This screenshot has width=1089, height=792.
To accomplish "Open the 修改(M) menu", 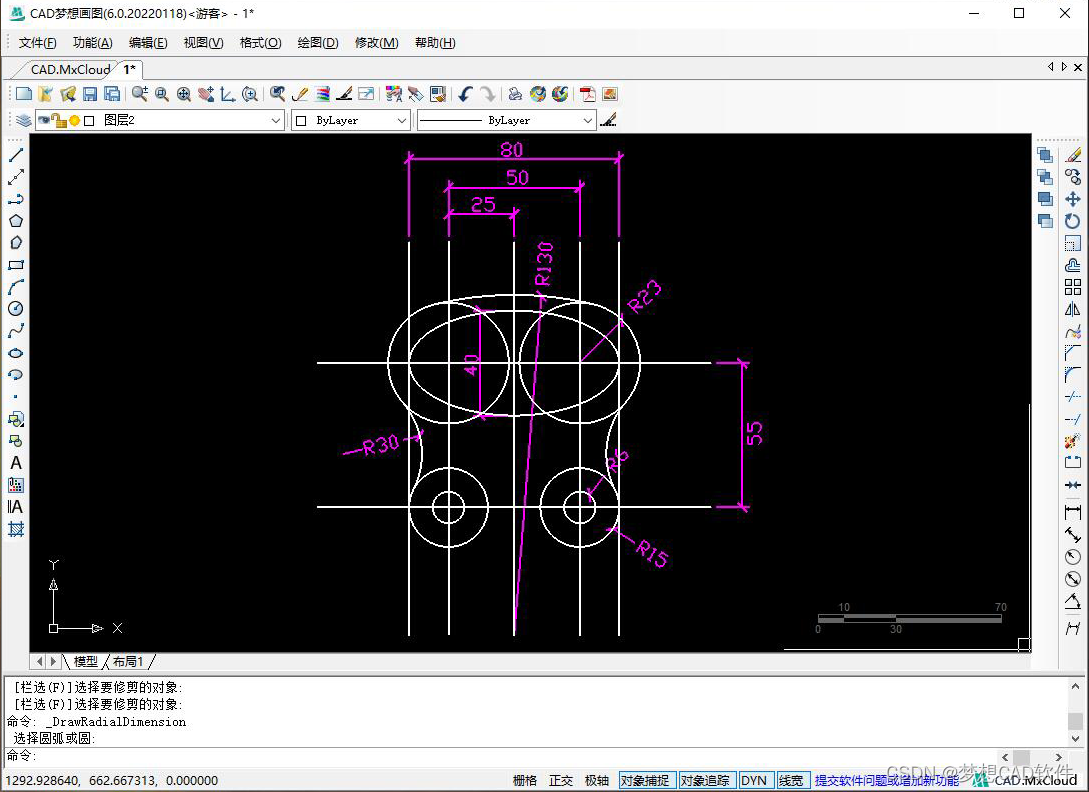I will (x=376, y=43).
